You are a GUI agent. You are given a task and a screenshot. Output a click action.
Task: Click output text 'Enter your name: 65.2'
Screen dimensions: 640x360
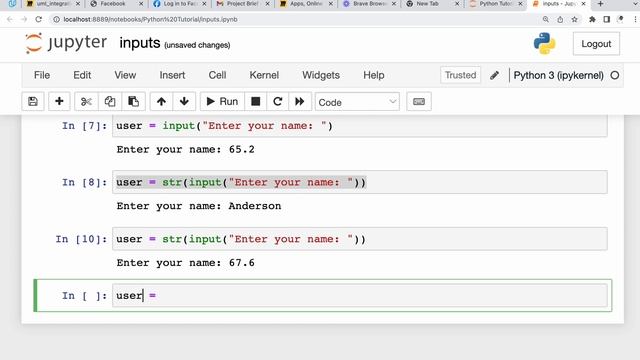[x=185, y=149]
